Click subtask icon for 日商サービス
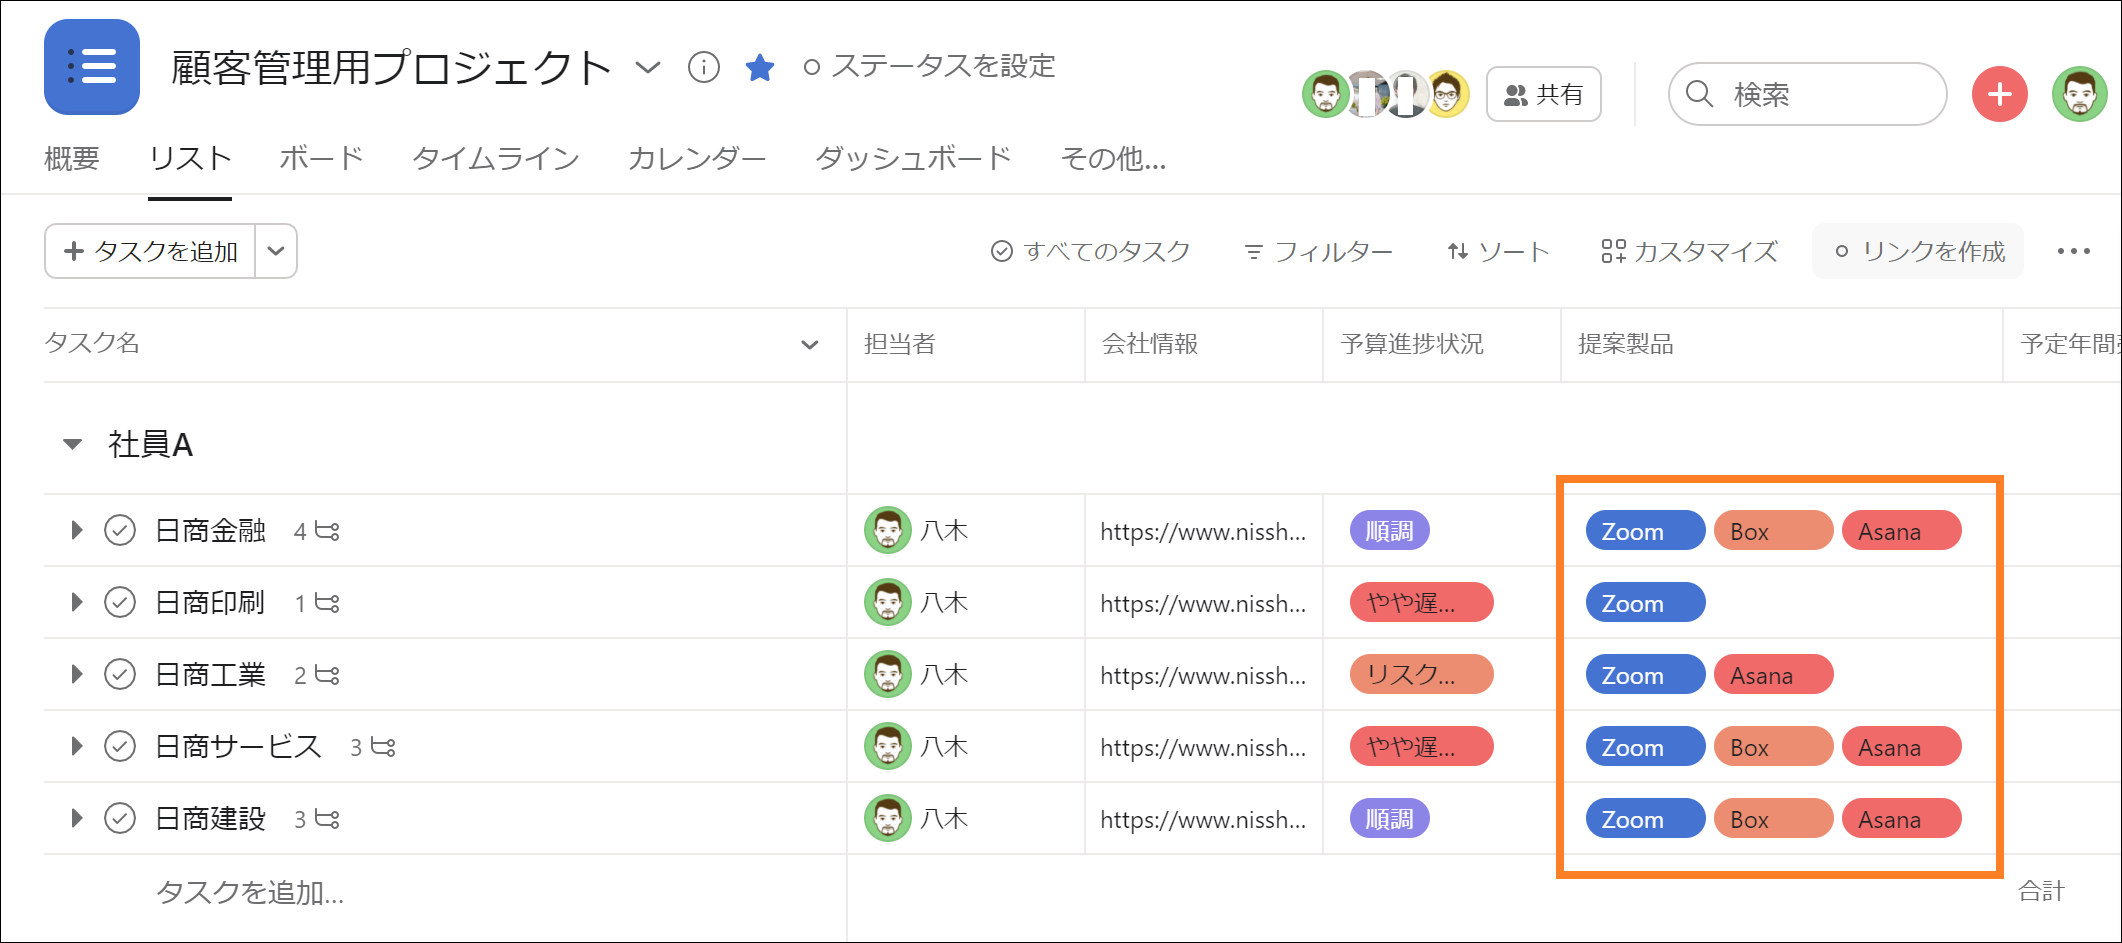This screenshot has width=2122, height=943. click(383, 747)
